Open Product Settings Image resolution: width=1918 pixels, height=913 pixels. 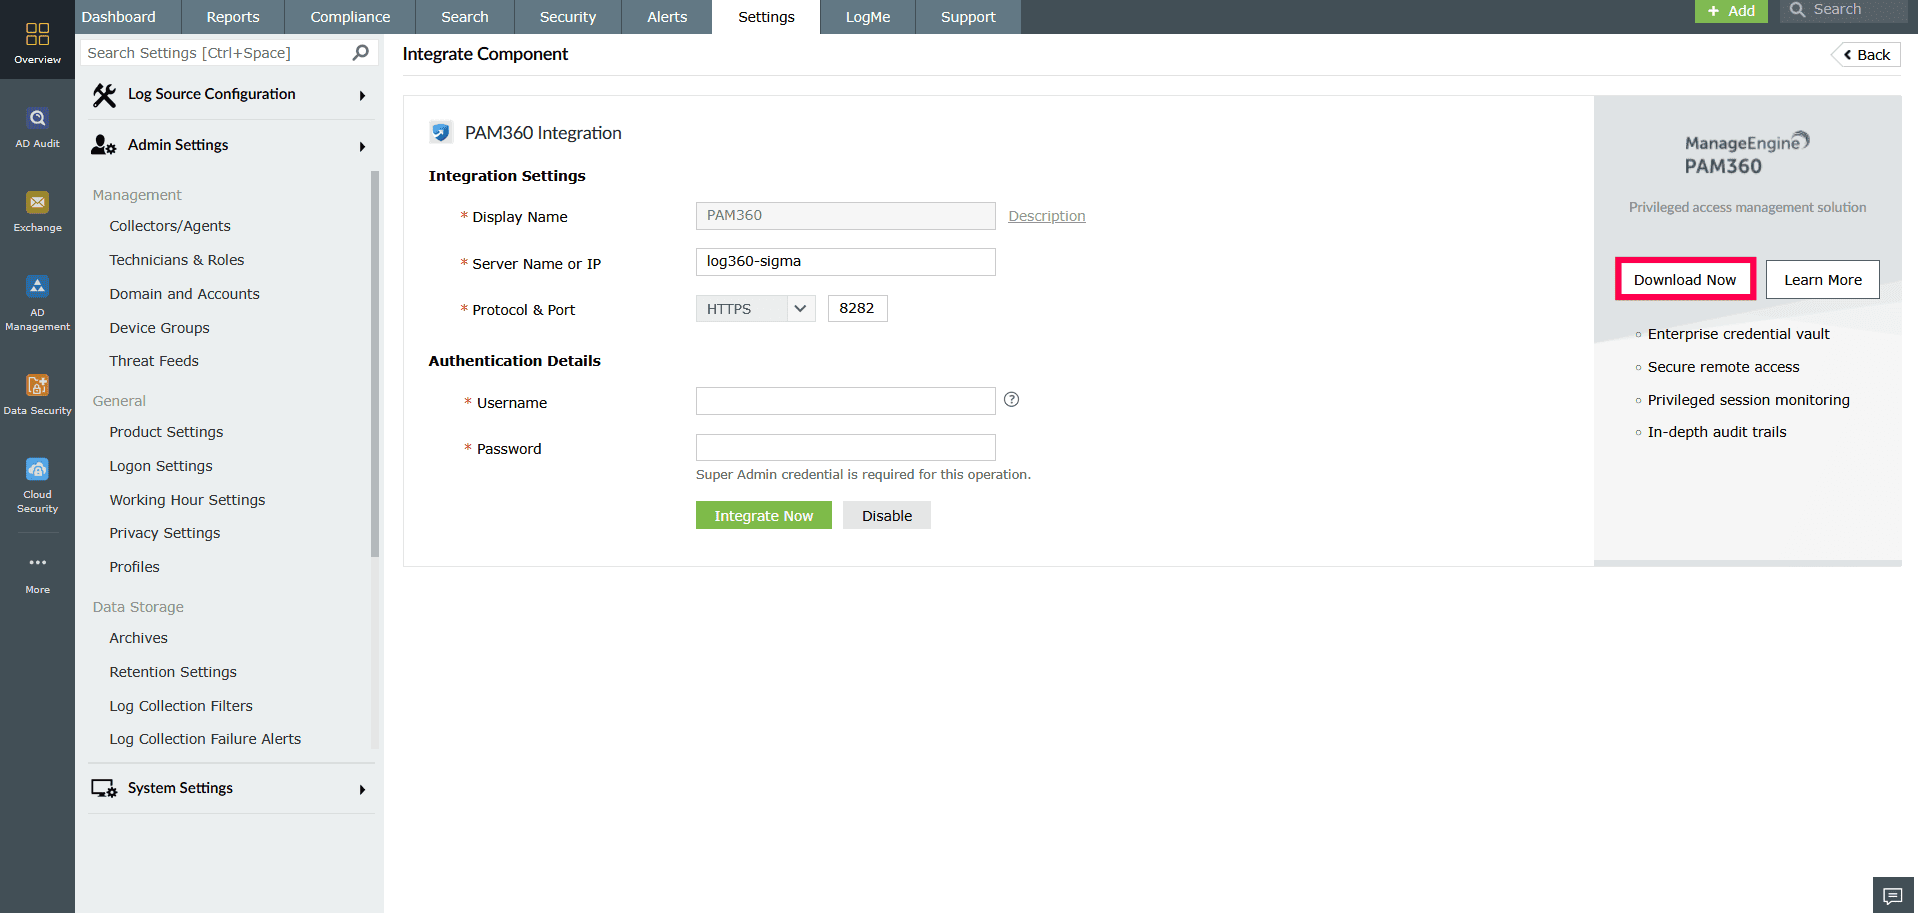(x=166, y=432)
